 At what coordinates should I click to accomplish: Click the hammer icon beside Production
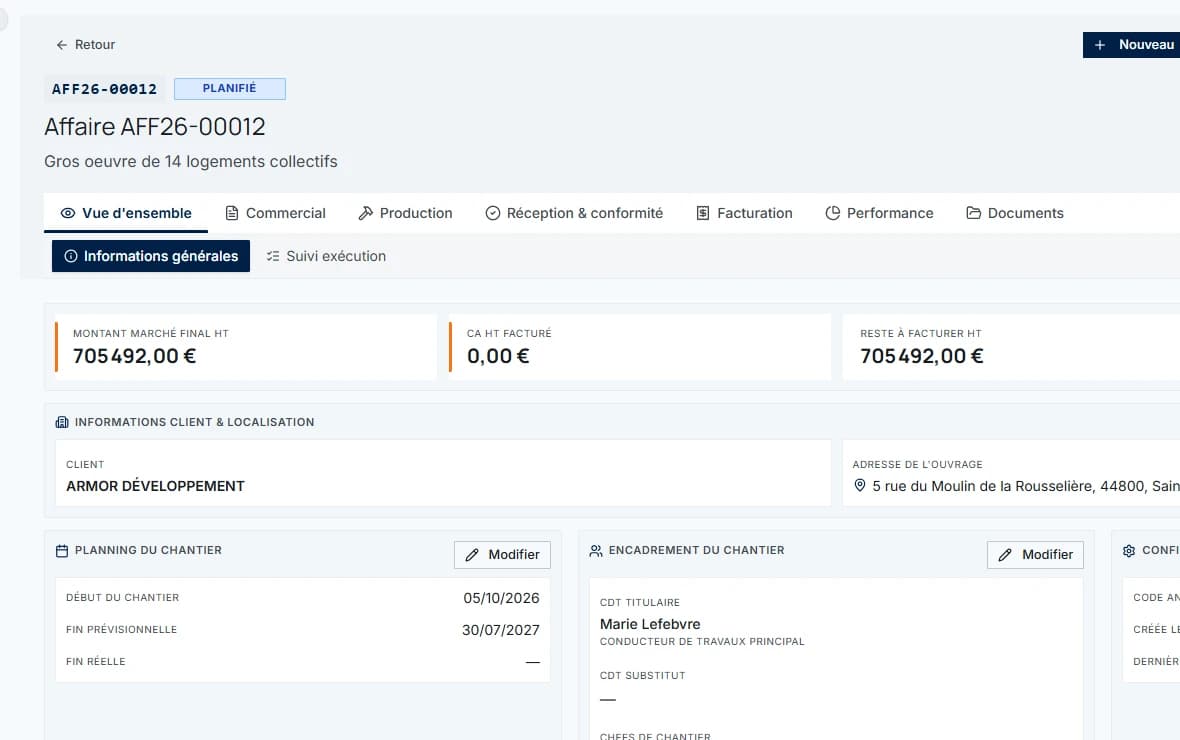point(366,213)
